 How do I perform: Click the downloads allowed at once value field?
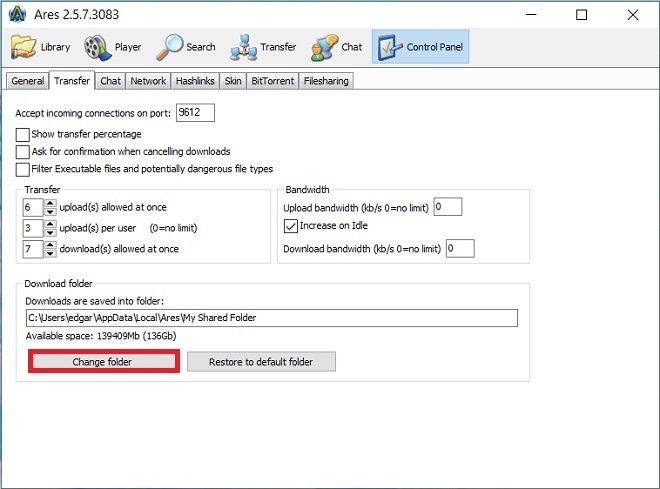[x=33, y=249]
